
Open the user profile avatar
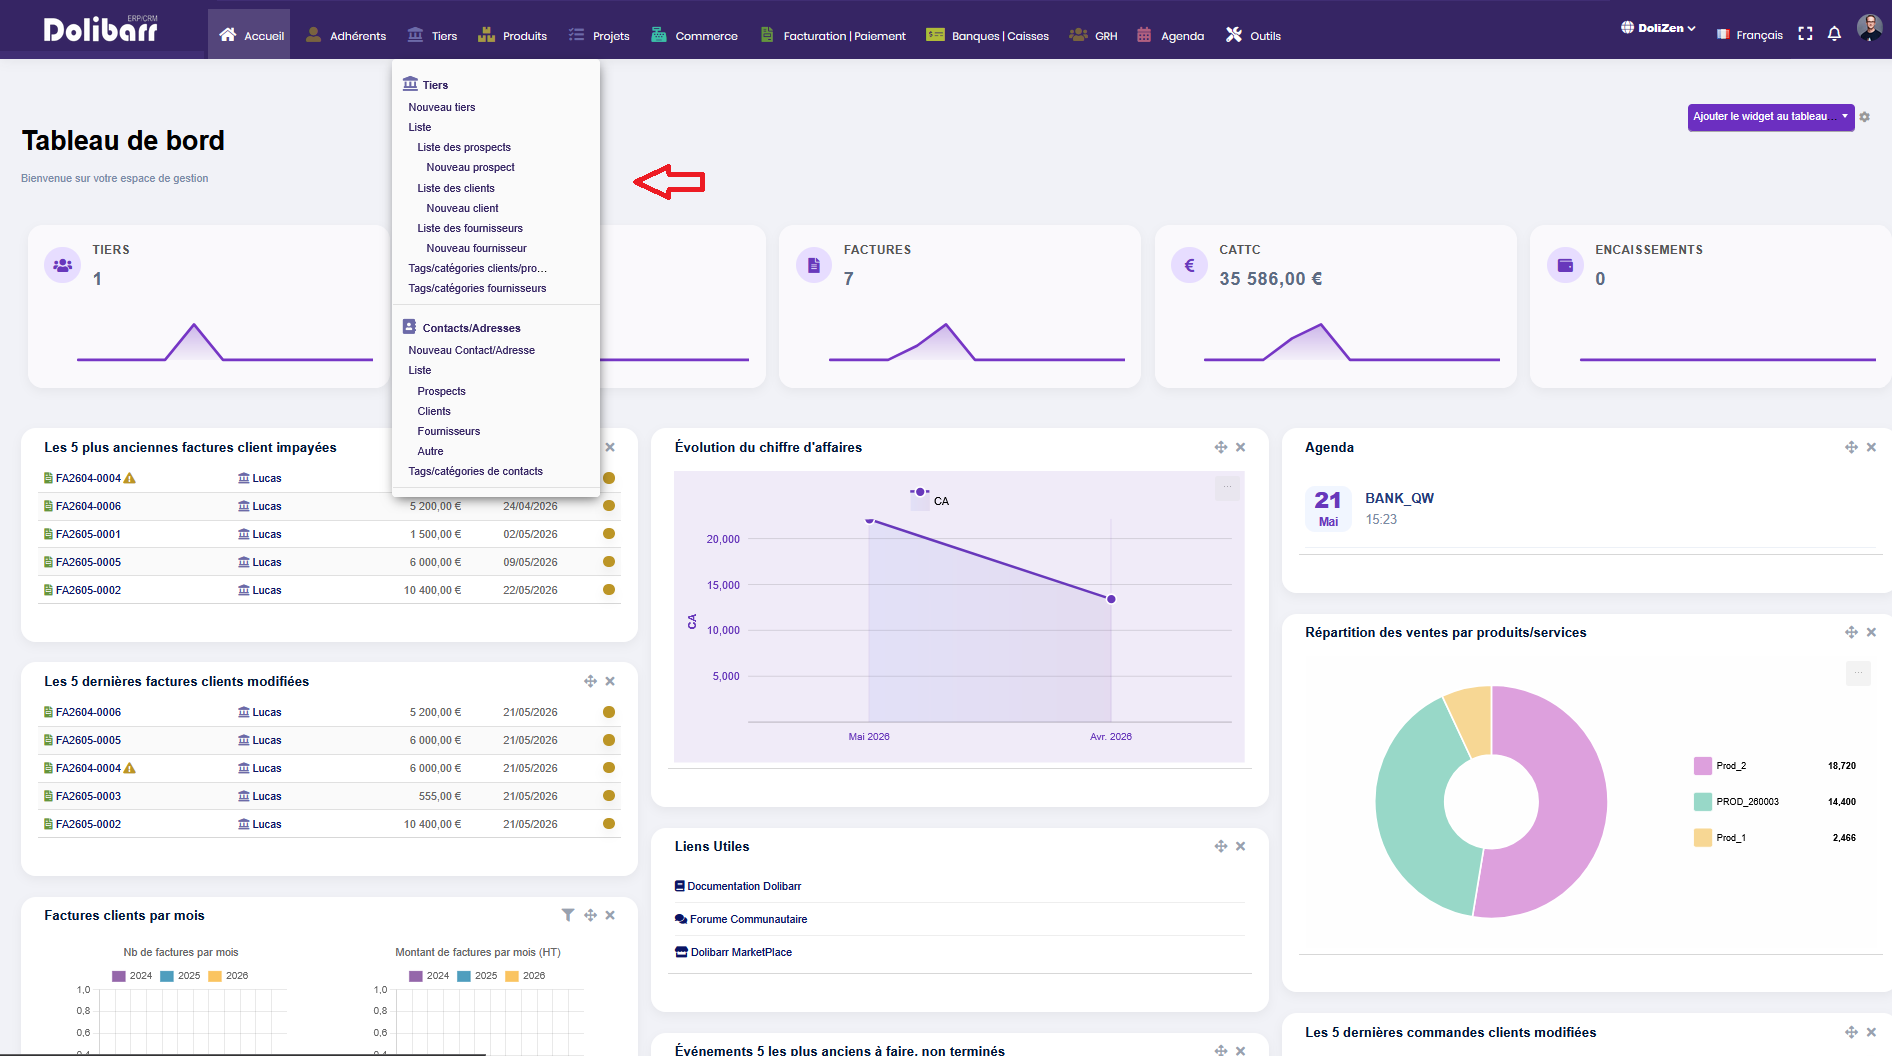[x=1869, y=28]
